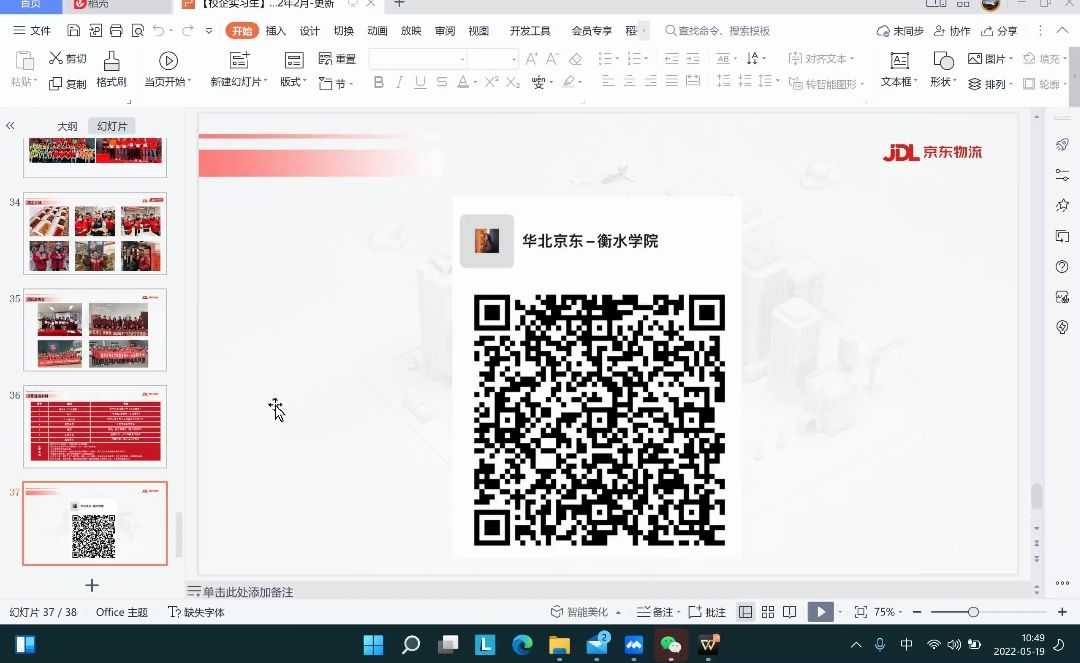Click the Share (分享) button

1000,31
